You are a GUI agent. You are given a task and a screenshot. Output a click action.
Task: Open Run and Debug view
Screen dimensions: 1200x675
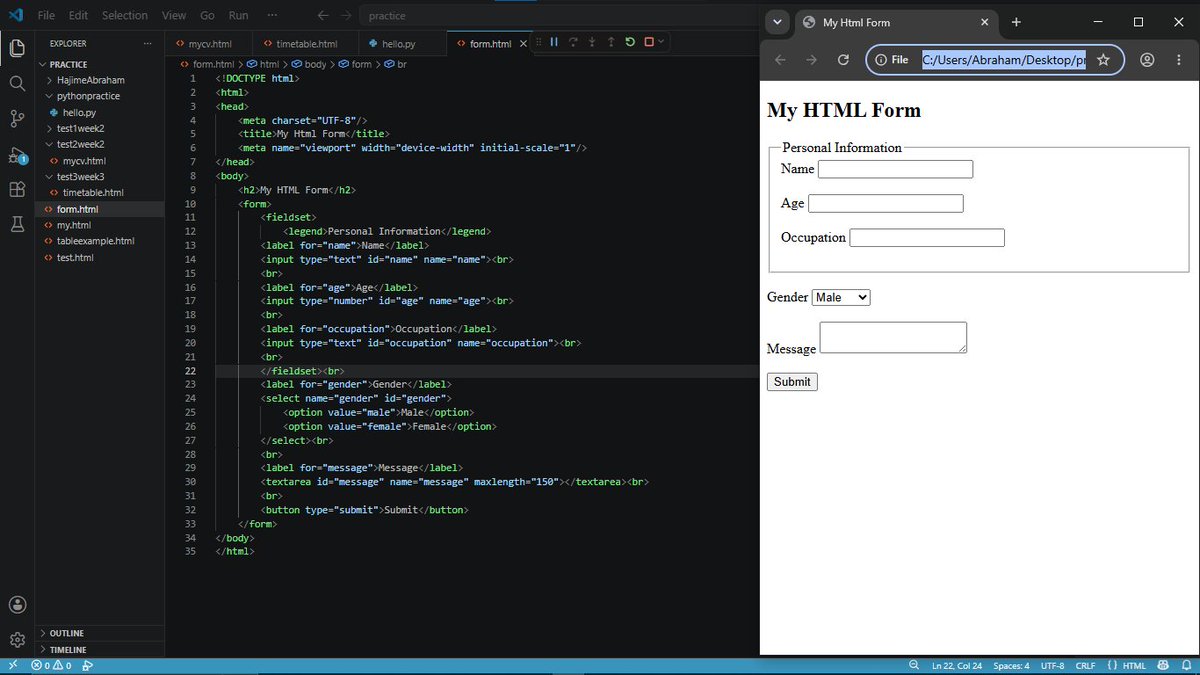17,155
